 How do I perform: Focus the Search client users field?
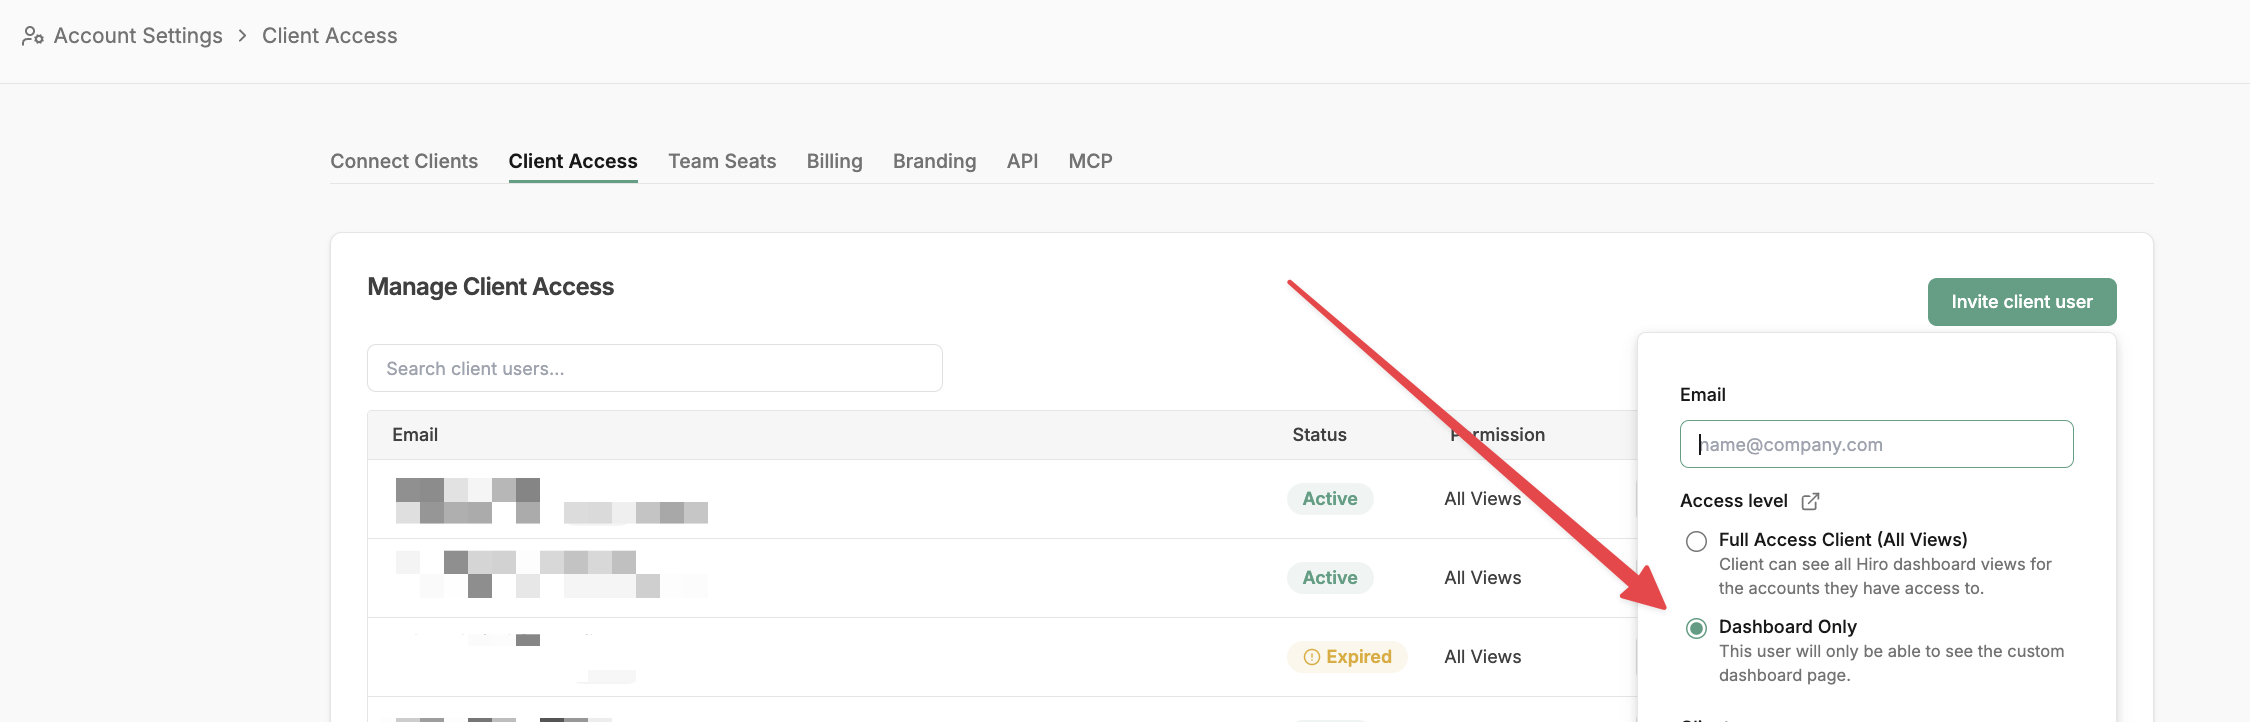point(655,368)
